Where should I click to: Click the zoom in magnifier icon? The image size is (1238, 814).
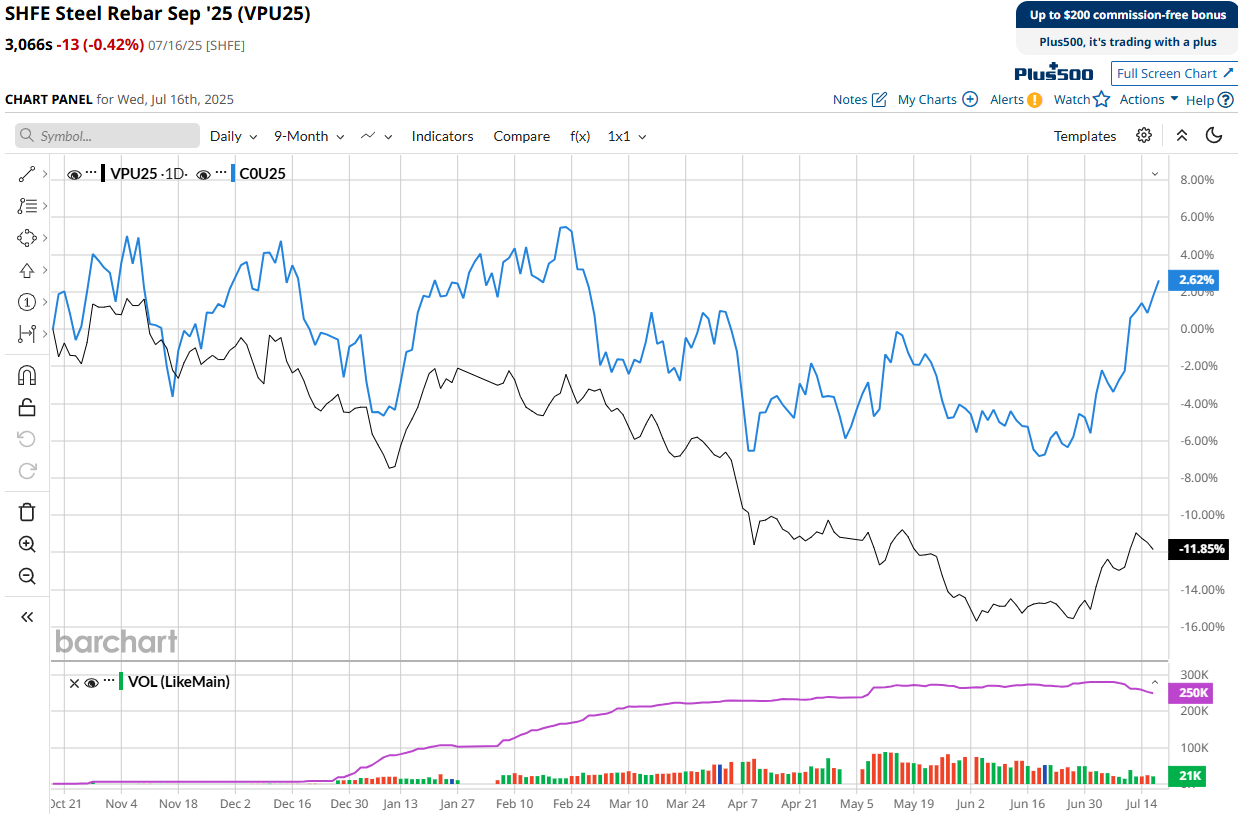[27, 544]
